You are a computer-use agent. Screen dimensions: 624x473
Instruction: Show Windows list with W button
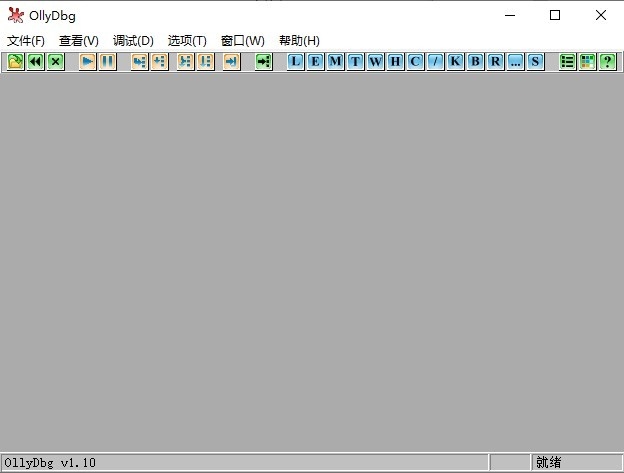(x=375, y=62)
